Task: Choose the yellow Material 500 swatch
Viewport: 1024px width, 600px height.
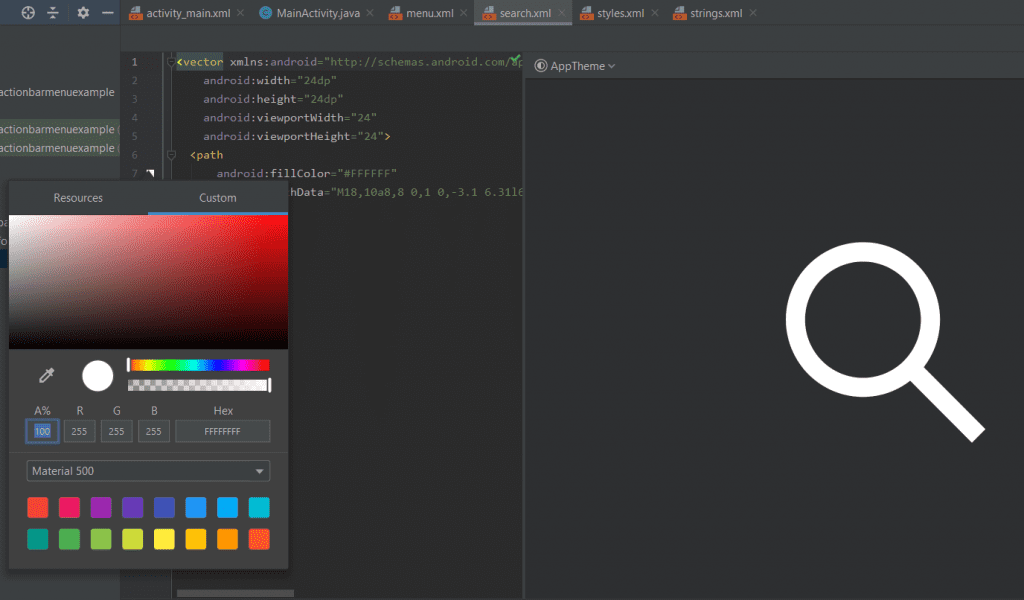Action: point(164,539)
